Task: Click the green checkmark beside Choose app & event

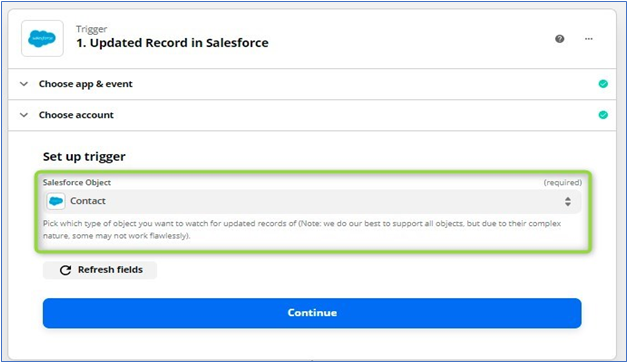Action: point(603,84)
